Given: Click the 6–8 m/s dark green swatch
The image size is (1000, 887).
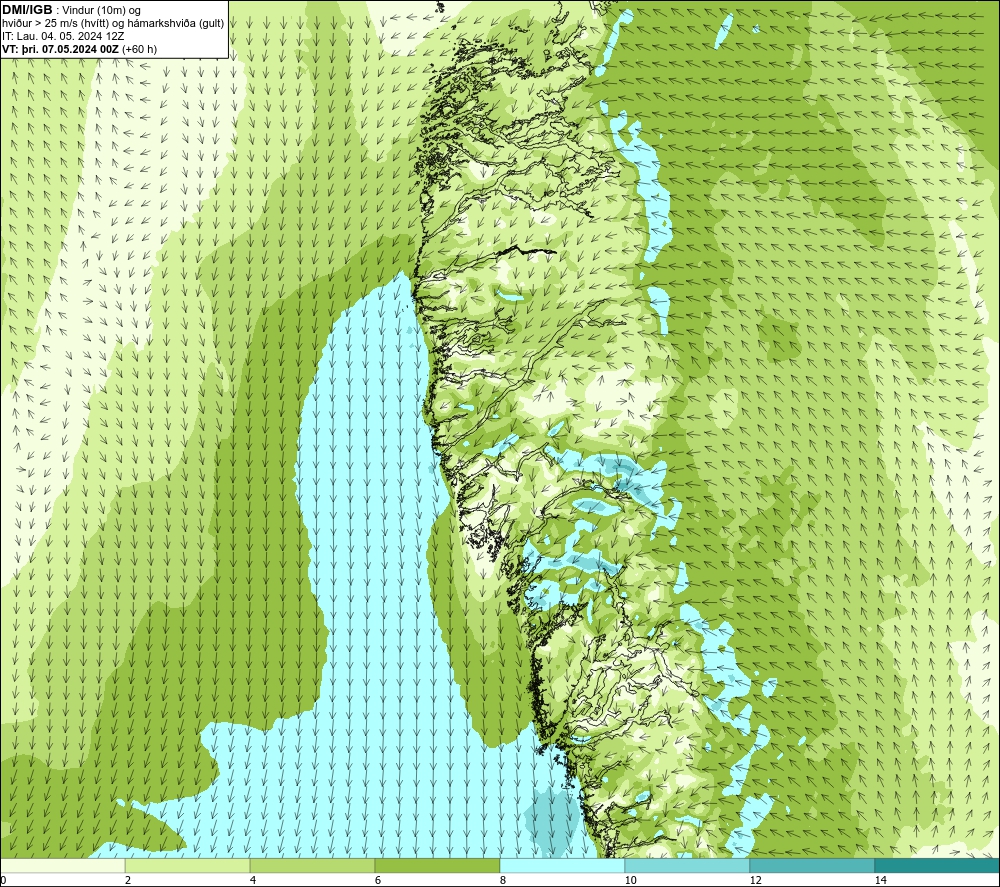Looking at the screenshot, I should (438, 866).
